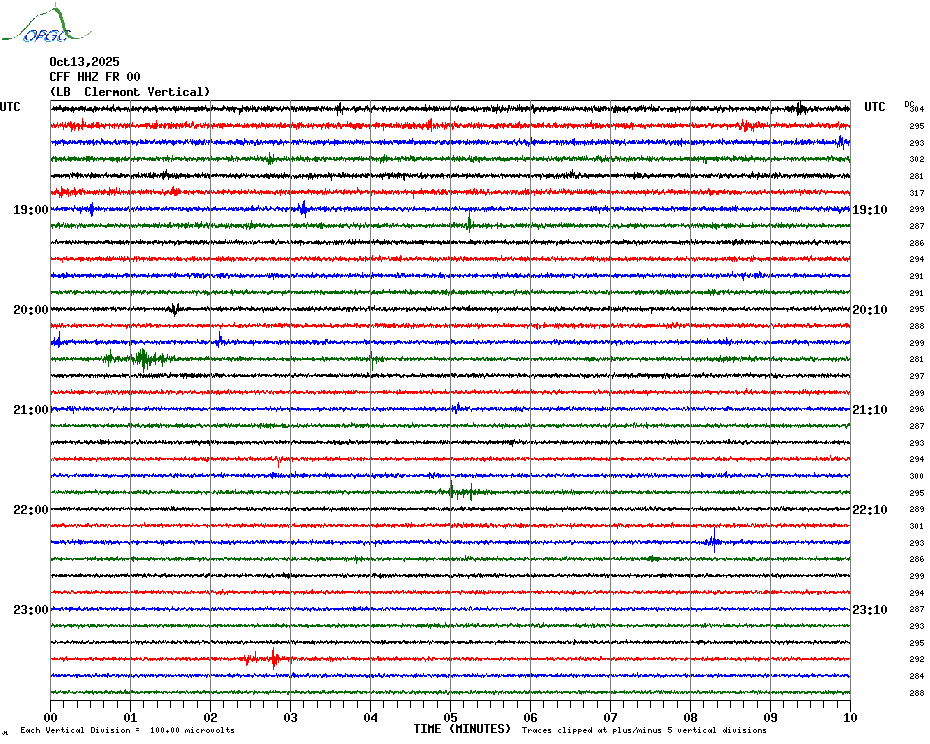Click the DC value 301
The image size is (930, 744).
tap(917, 526)
